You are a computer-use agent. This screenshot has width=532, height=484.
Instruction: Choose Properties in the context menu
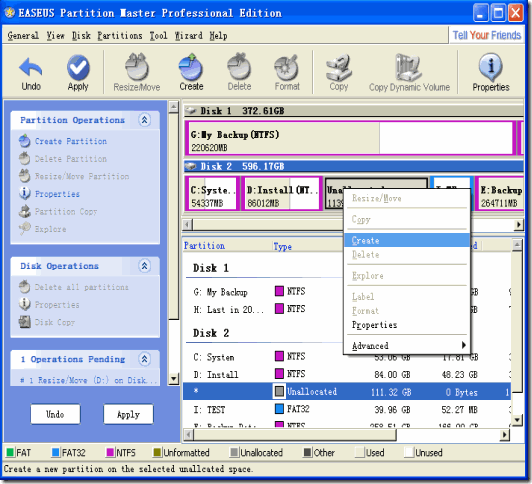click(406, 325)
